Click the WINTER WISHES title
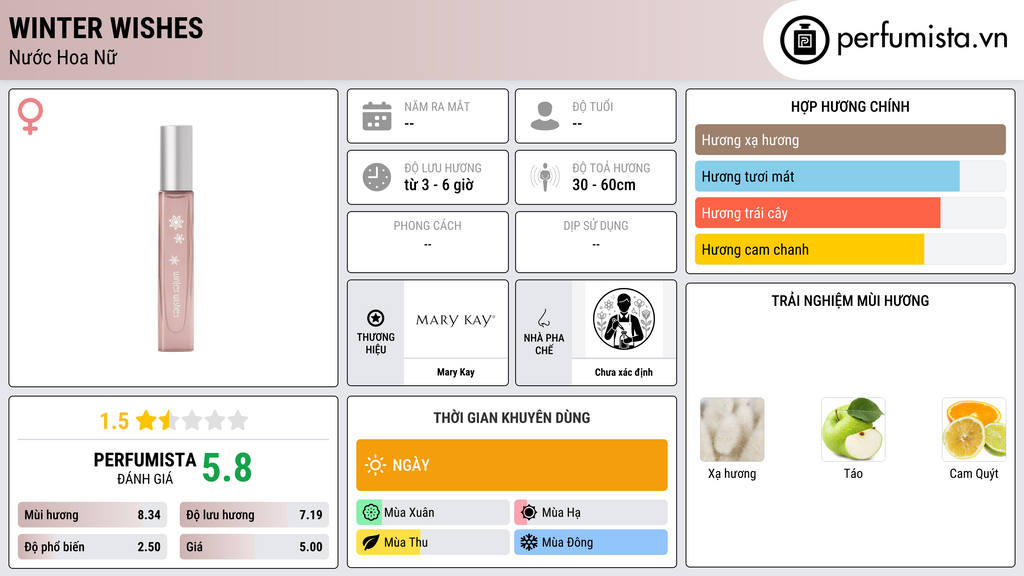The width and height of the screenshot is (1024, 576). (x=106, y=28)
